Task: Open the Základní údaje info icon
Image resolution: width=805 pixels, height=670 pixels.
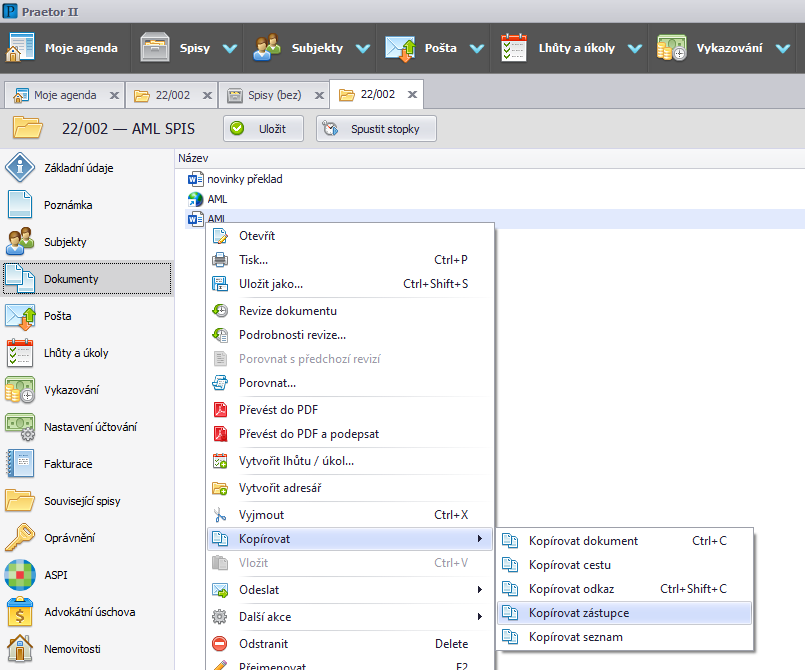Action: [x=21, y=168]
